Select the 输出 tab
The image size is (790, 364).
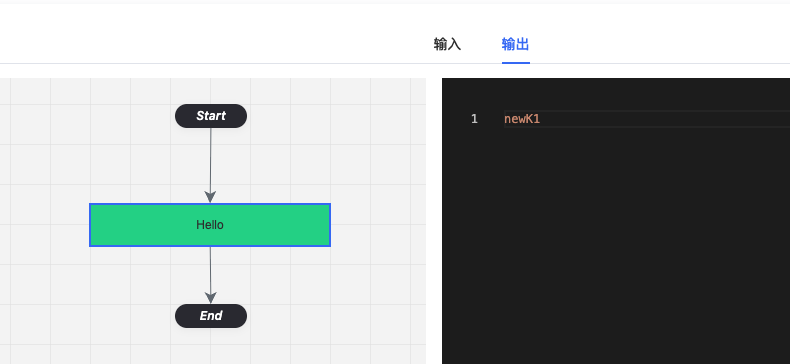(x=515, y=44)
